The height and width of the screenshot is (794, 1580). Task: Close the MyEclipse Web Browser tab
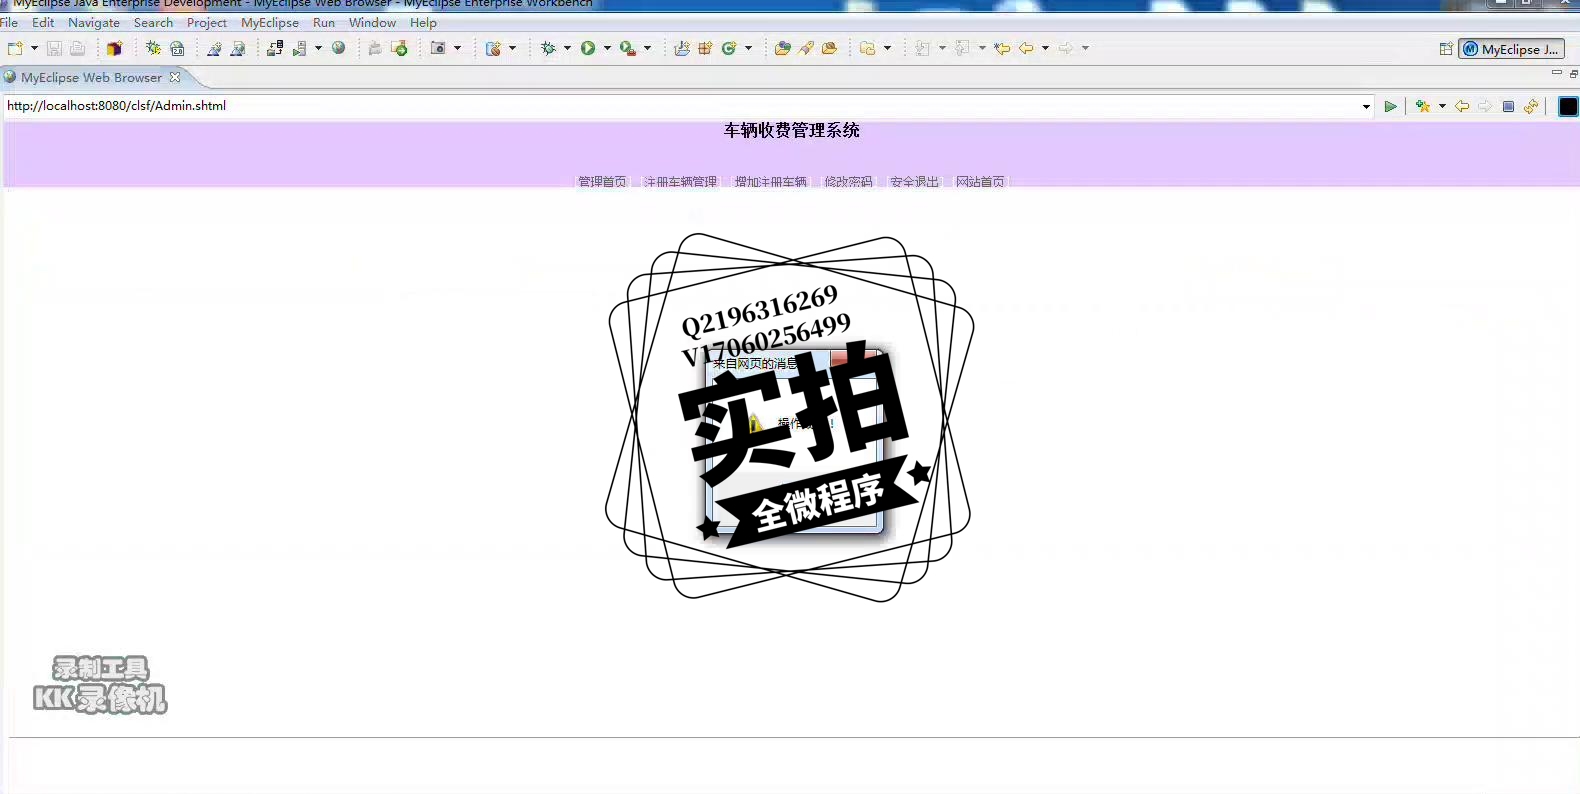point(175,77)
